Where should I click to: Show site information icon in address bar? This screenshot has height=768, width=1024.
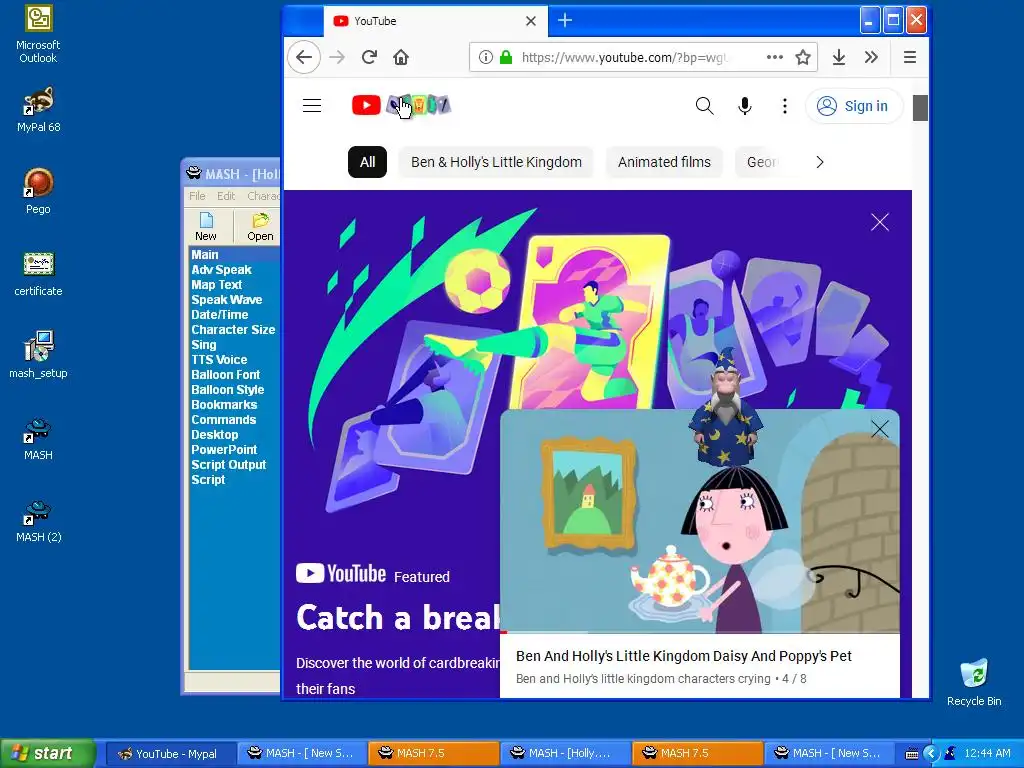pos(485,57)
